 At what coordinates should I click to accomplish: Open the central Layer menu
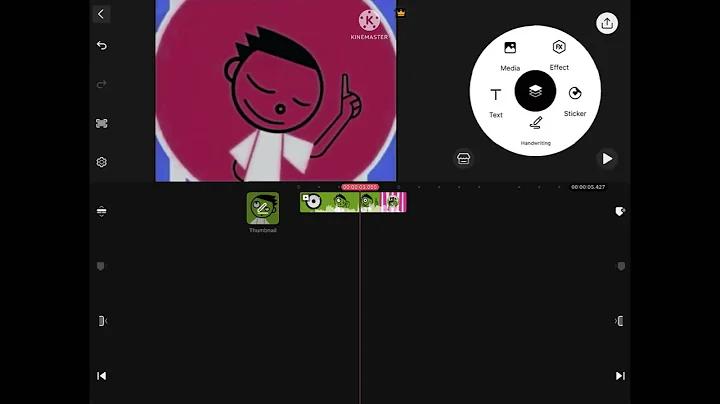click(x=535, y=91)
